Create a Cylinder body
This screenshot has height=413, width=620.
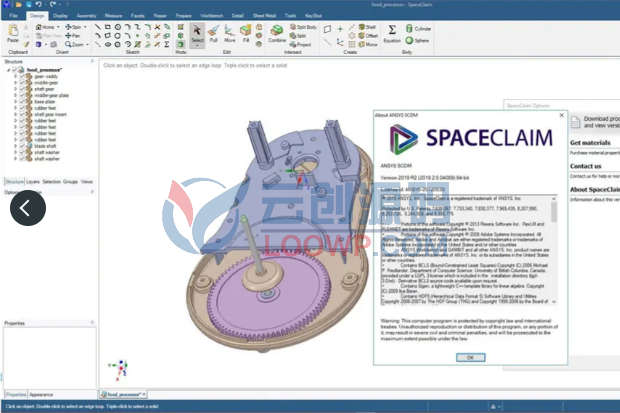point(418,28)
